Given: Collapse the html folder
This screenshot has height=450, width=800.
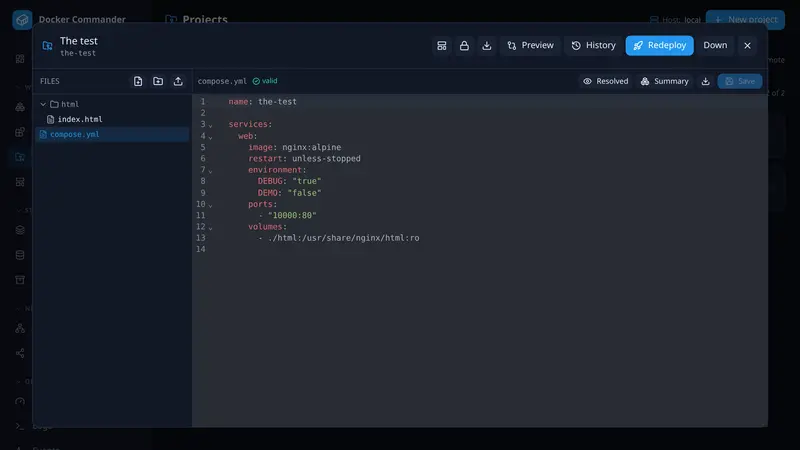Looking at the screenshot, I should 43,104.
